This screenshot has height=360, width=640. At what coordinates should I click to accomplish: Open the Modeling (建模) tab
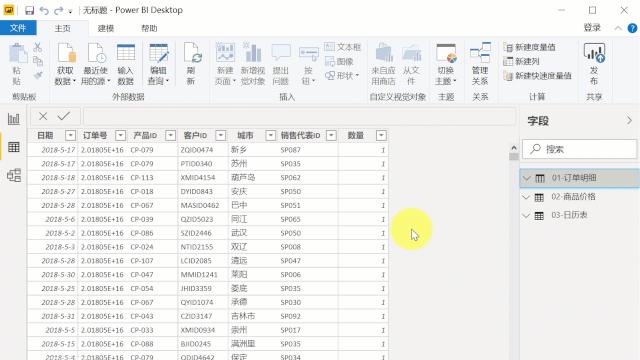(106, 28)
